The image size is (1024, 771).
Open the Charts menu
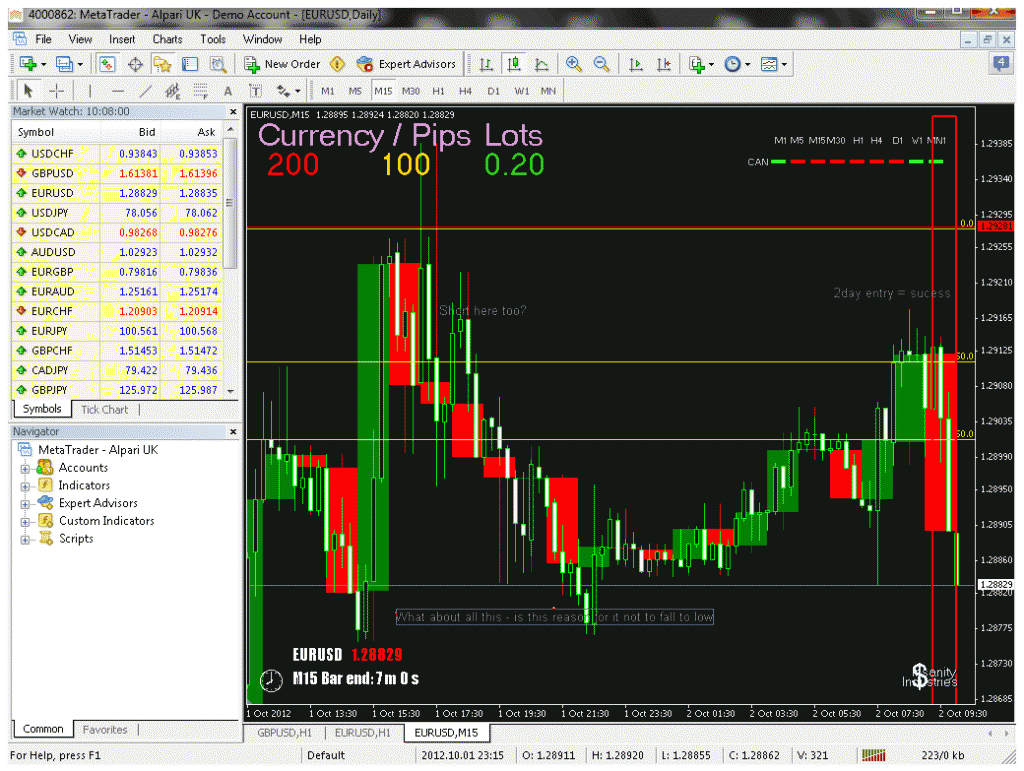click(167, 39)
